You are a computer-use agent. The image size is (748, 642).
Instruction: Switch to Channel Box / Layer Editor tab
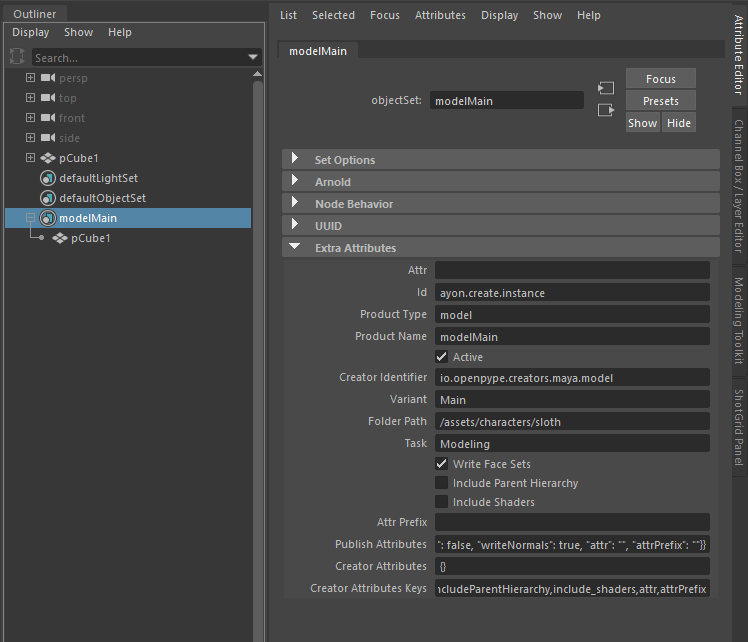(739, 186)
